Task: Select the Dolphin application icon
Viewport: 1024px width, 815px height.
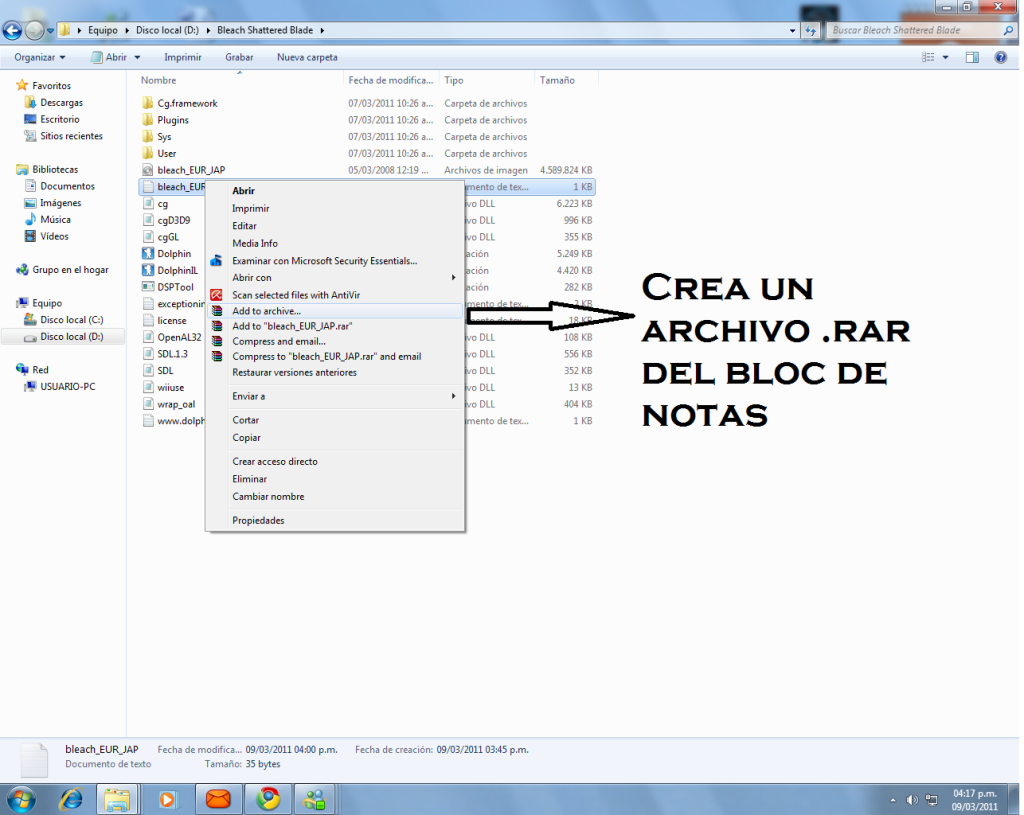Action: coord(148,253)
